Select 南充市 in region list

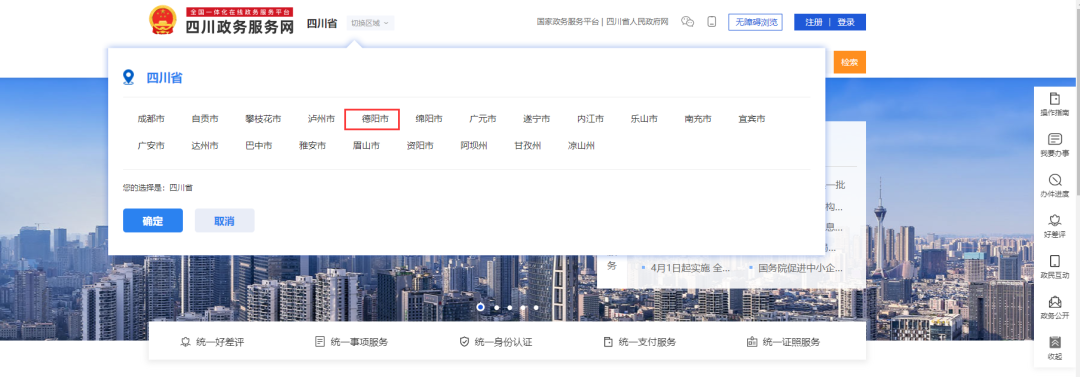point(698,119)
